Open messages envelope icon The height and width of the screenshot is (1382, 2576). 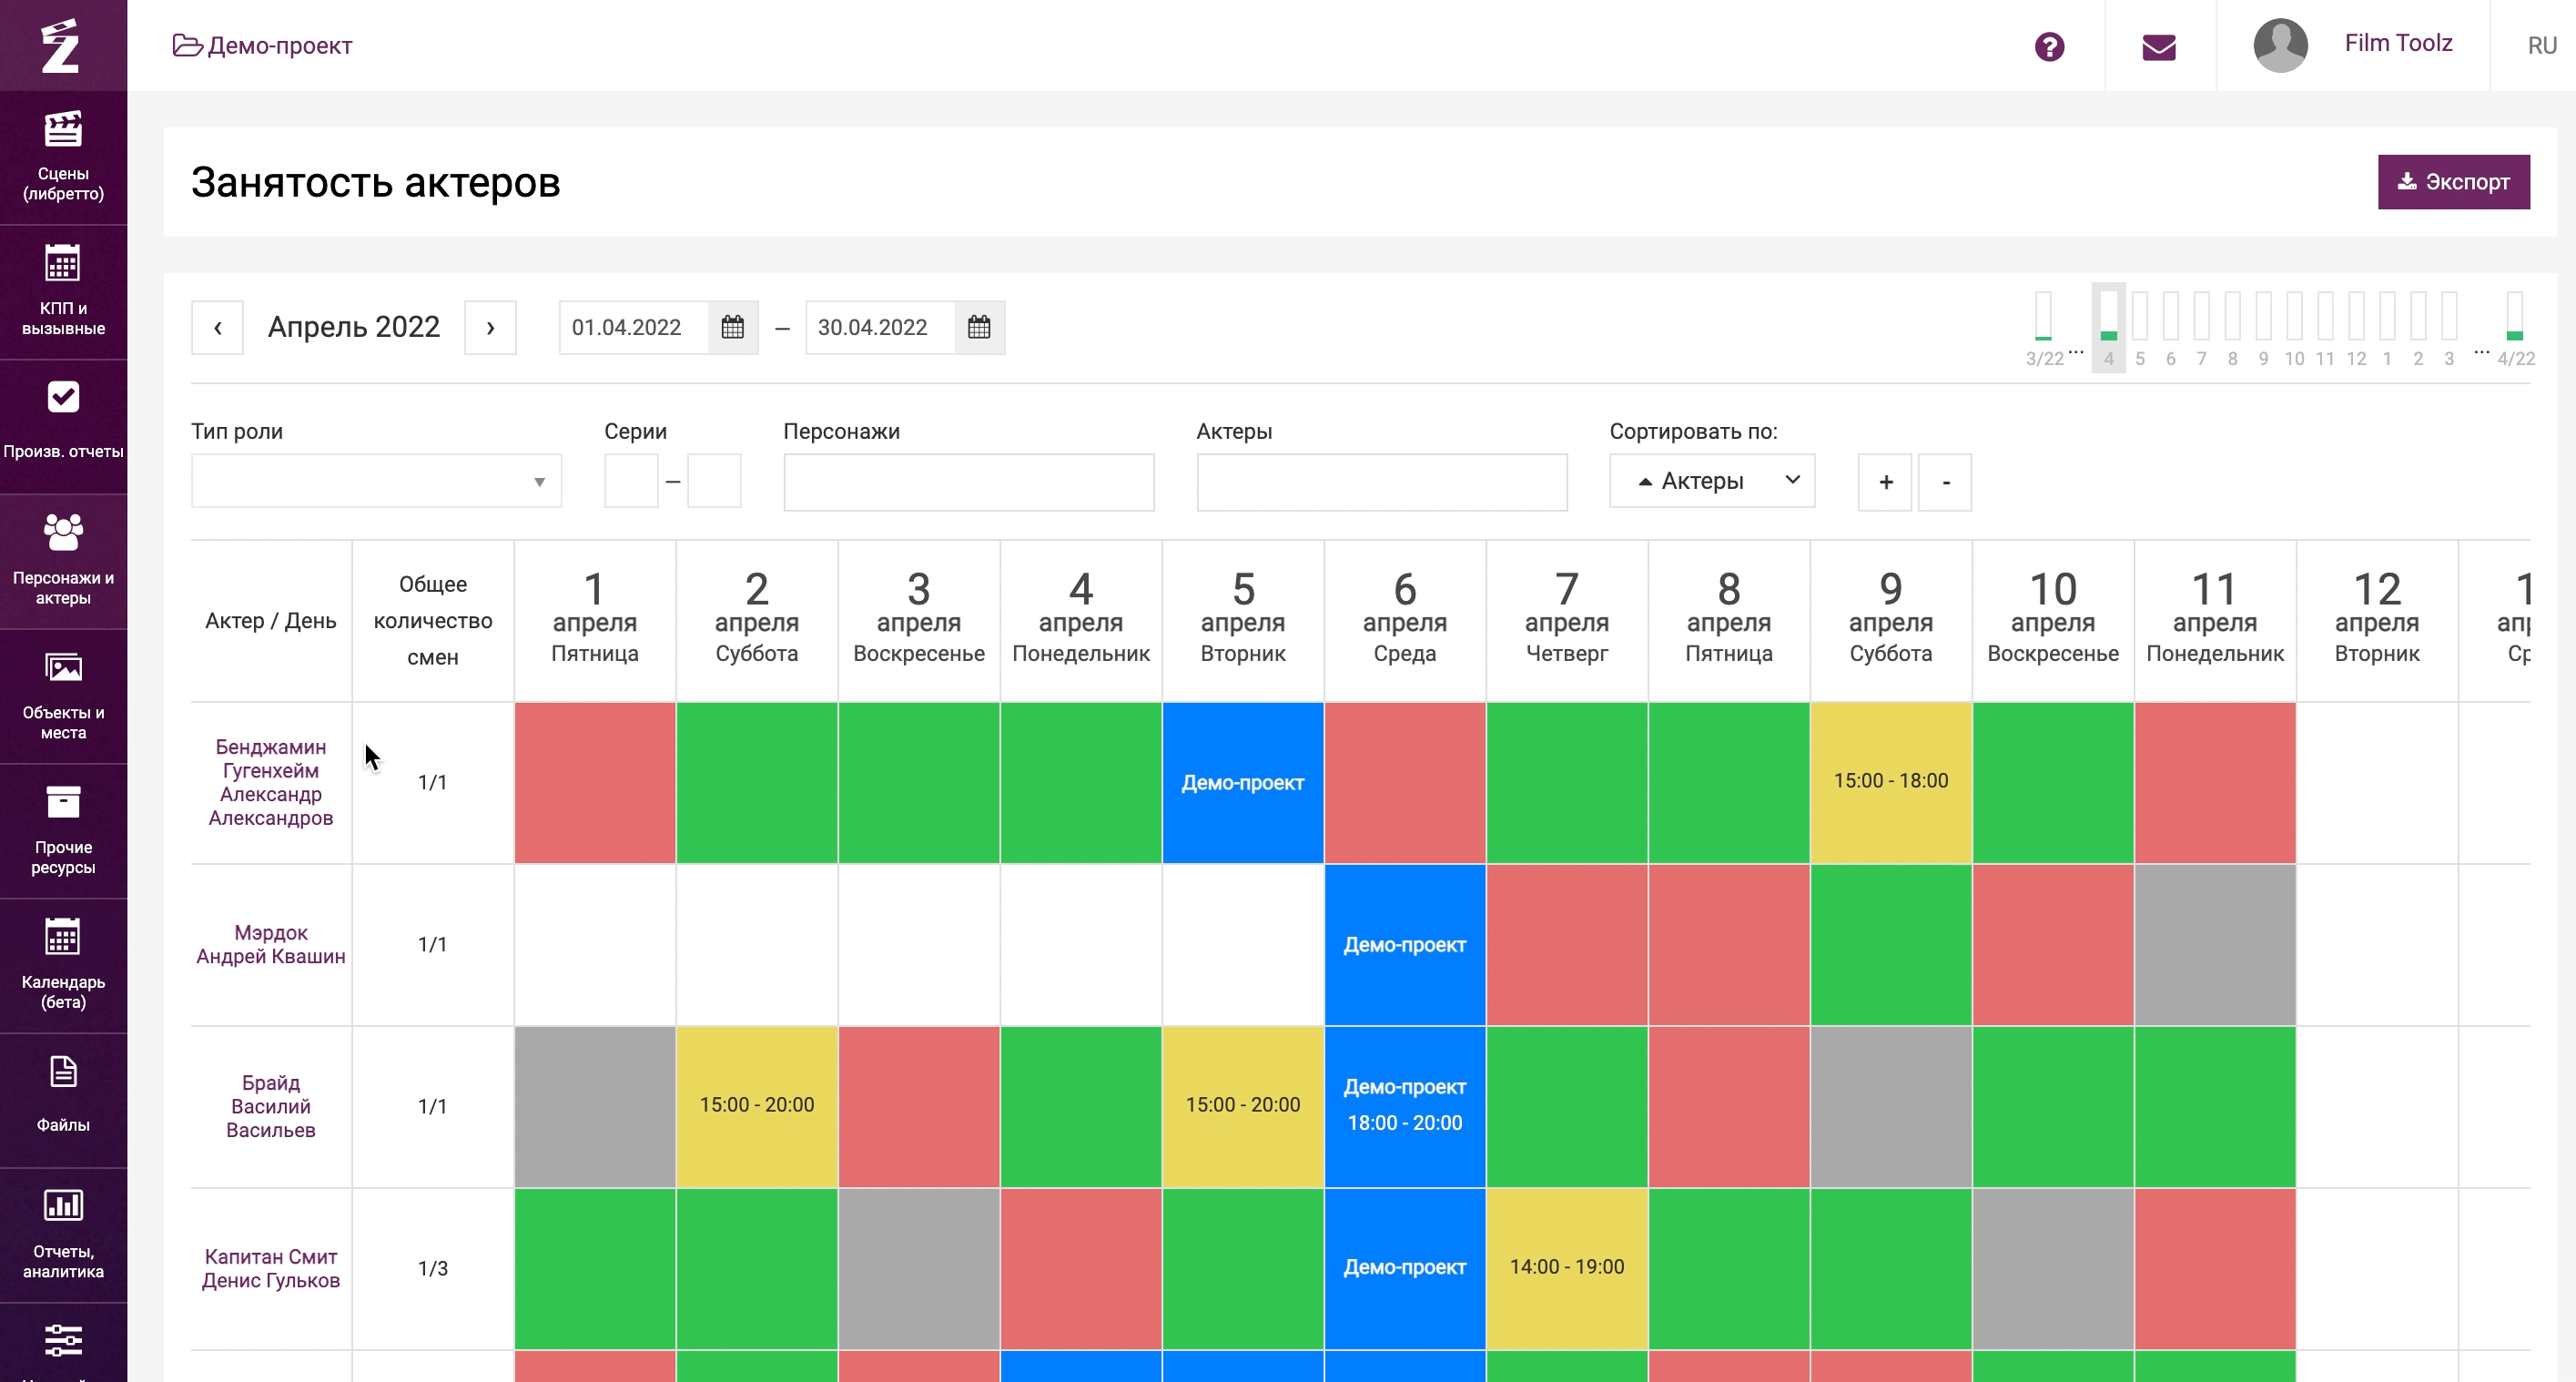2159,47
